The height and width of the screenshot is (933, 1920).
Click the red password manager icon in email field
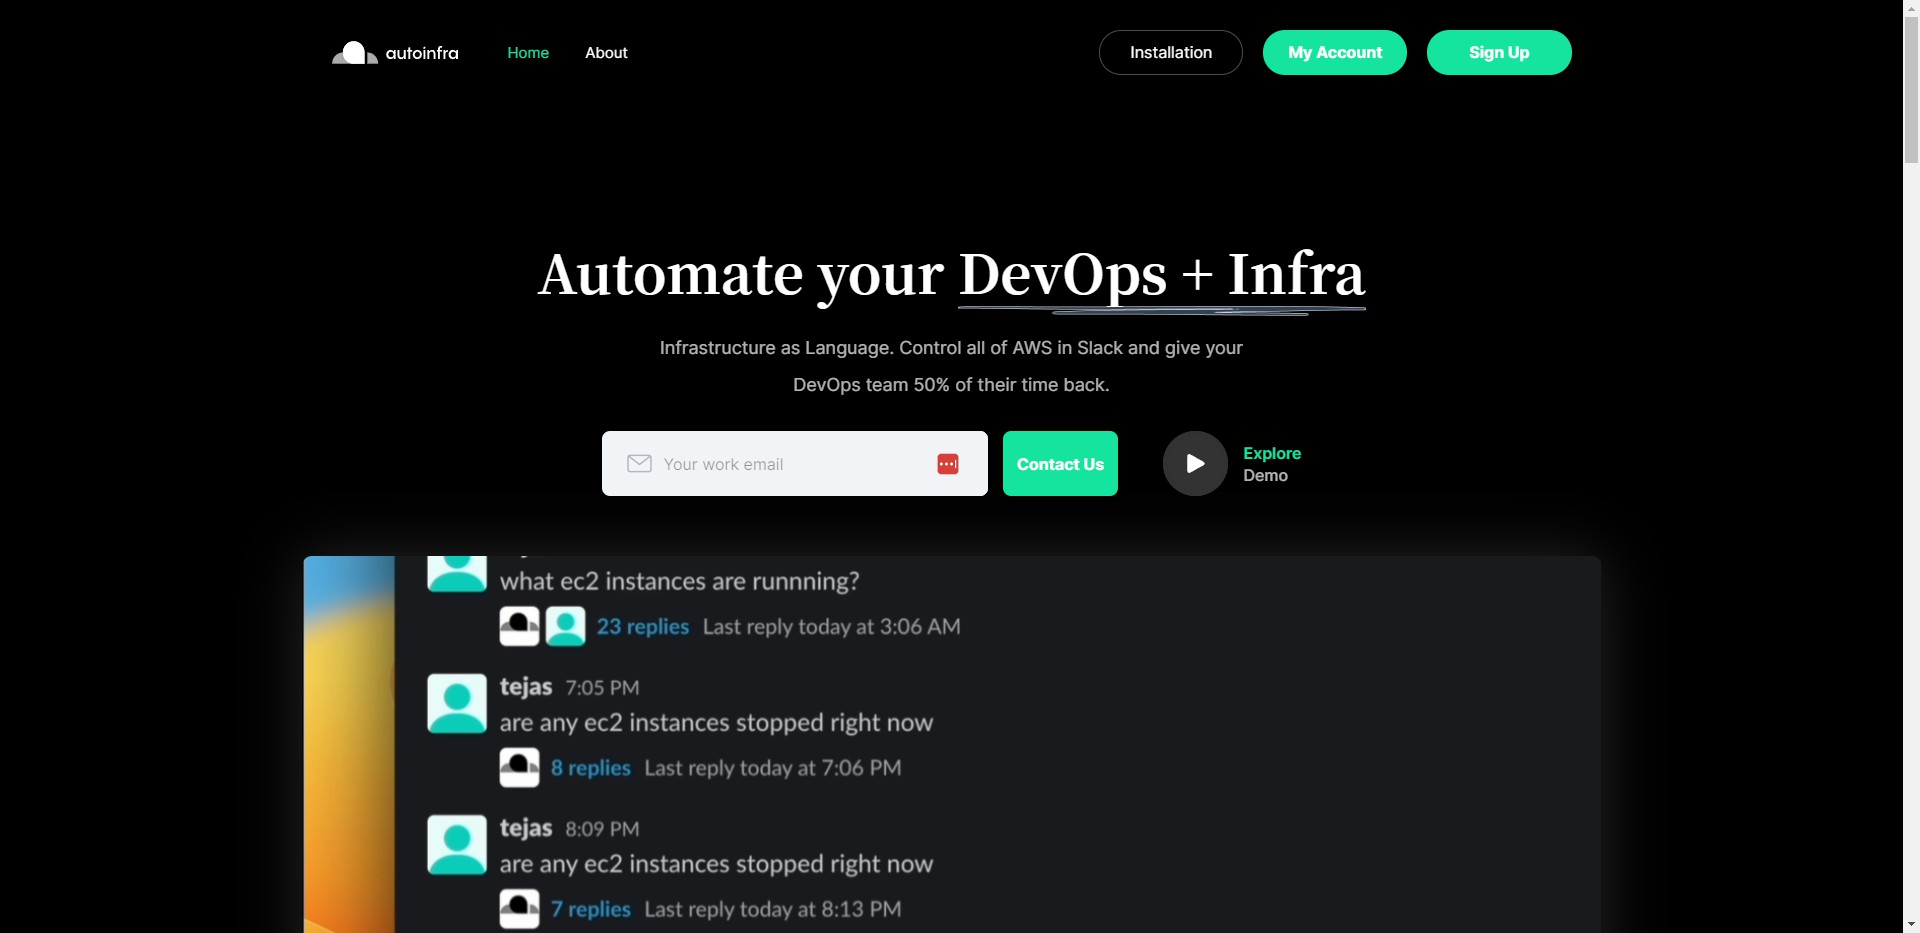click(947, 464)
